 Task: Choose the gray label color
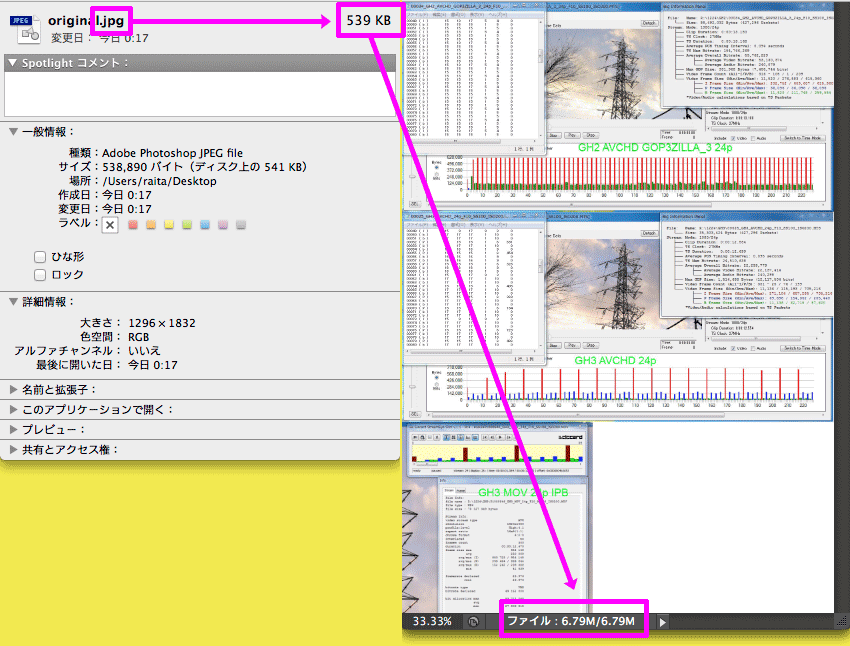click(x=241, y=225)
